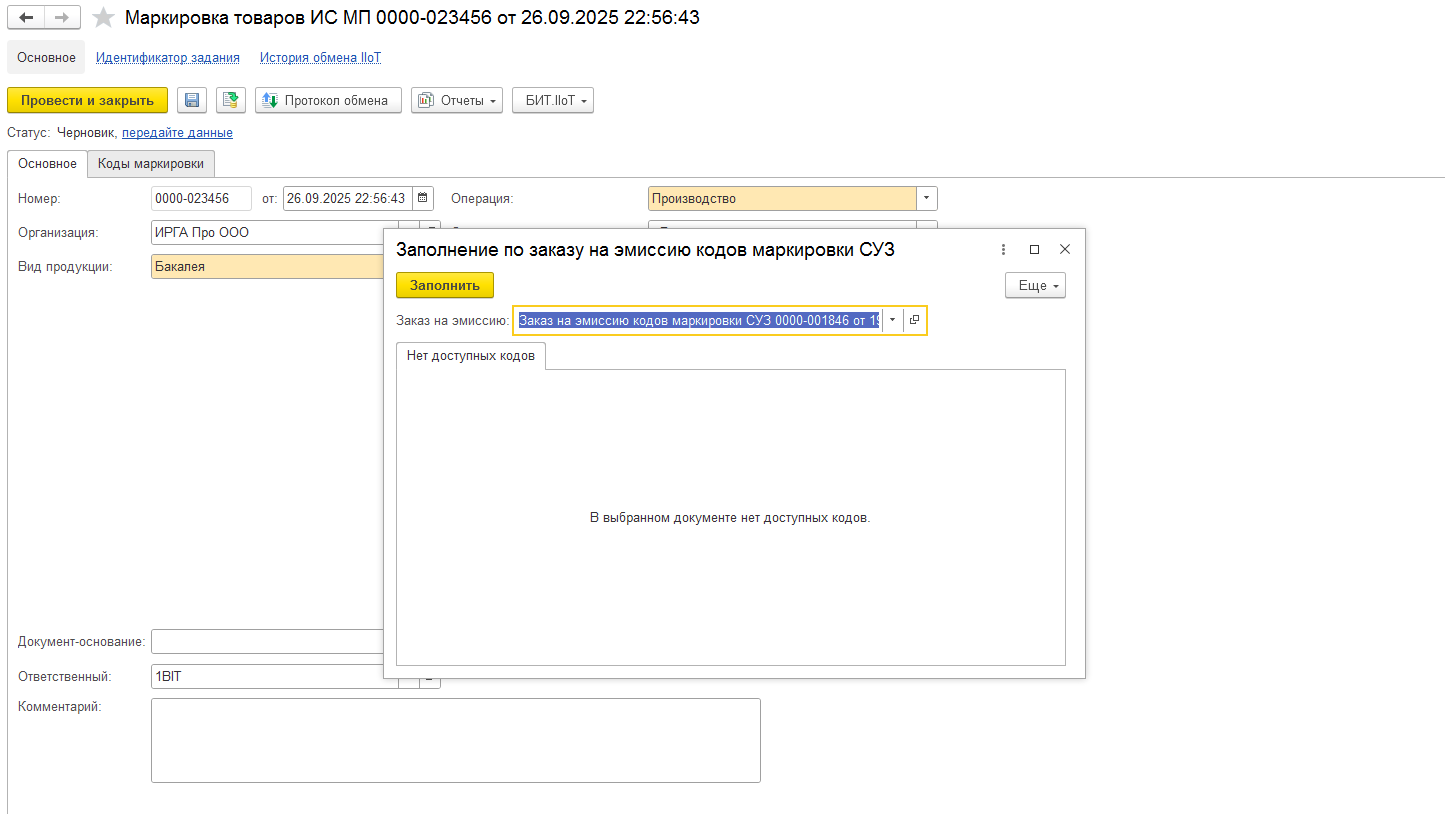Switch to Коды маркировки tab
Viewport: 1445px width, 814px height.
pyautogui.click(x=150, y=164)
